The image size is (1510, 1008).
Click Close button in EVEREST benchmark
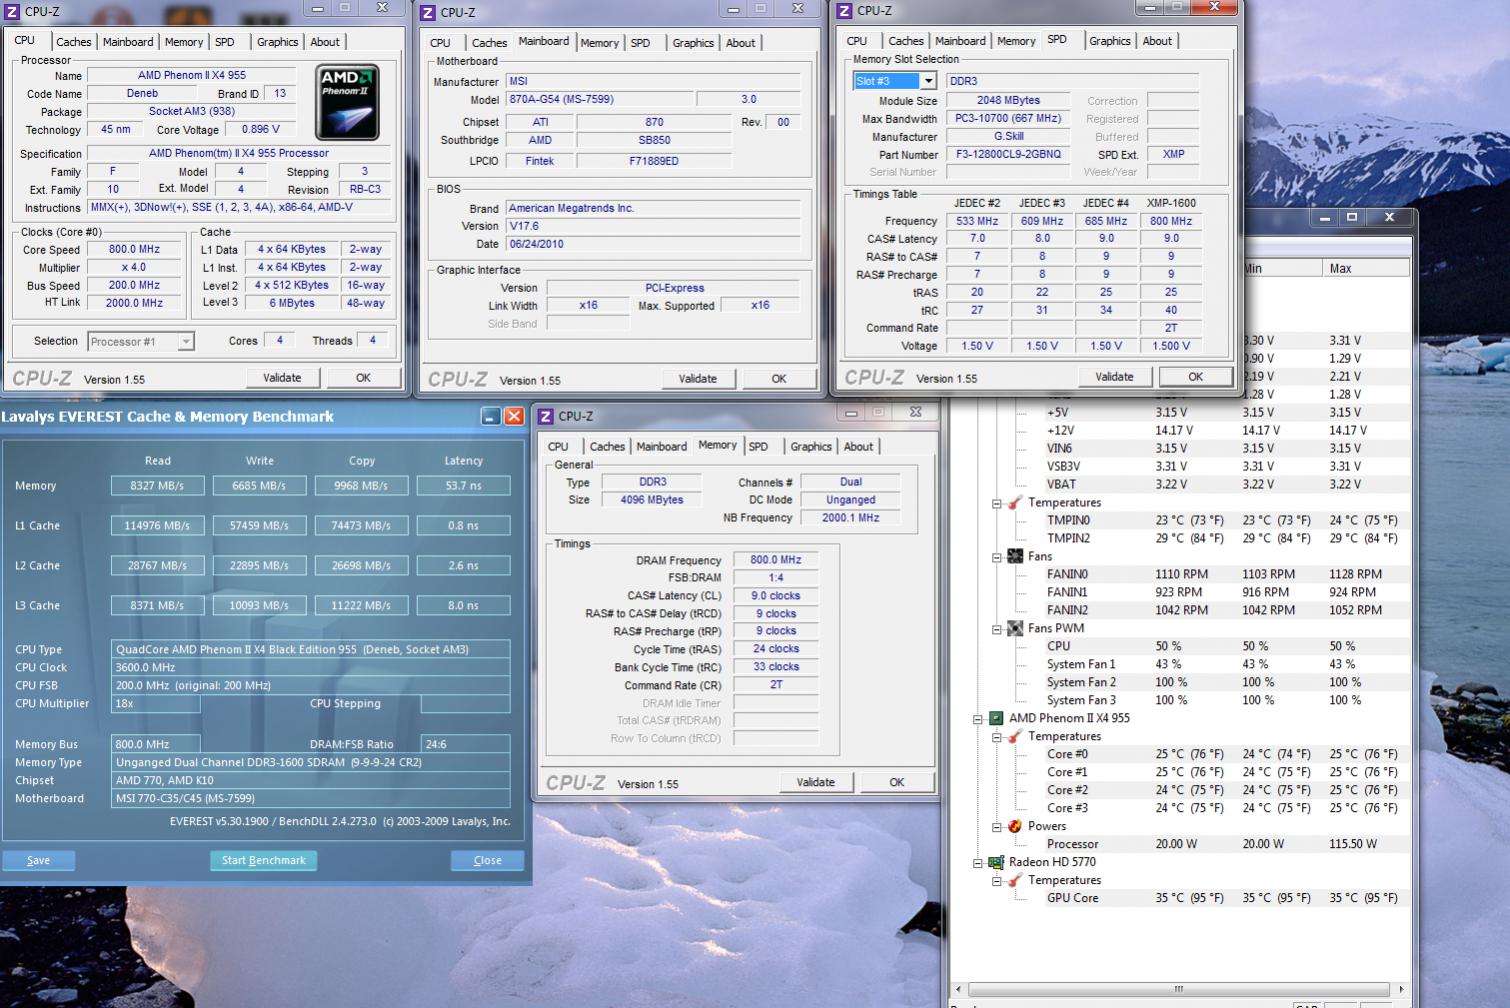[487, 860]
